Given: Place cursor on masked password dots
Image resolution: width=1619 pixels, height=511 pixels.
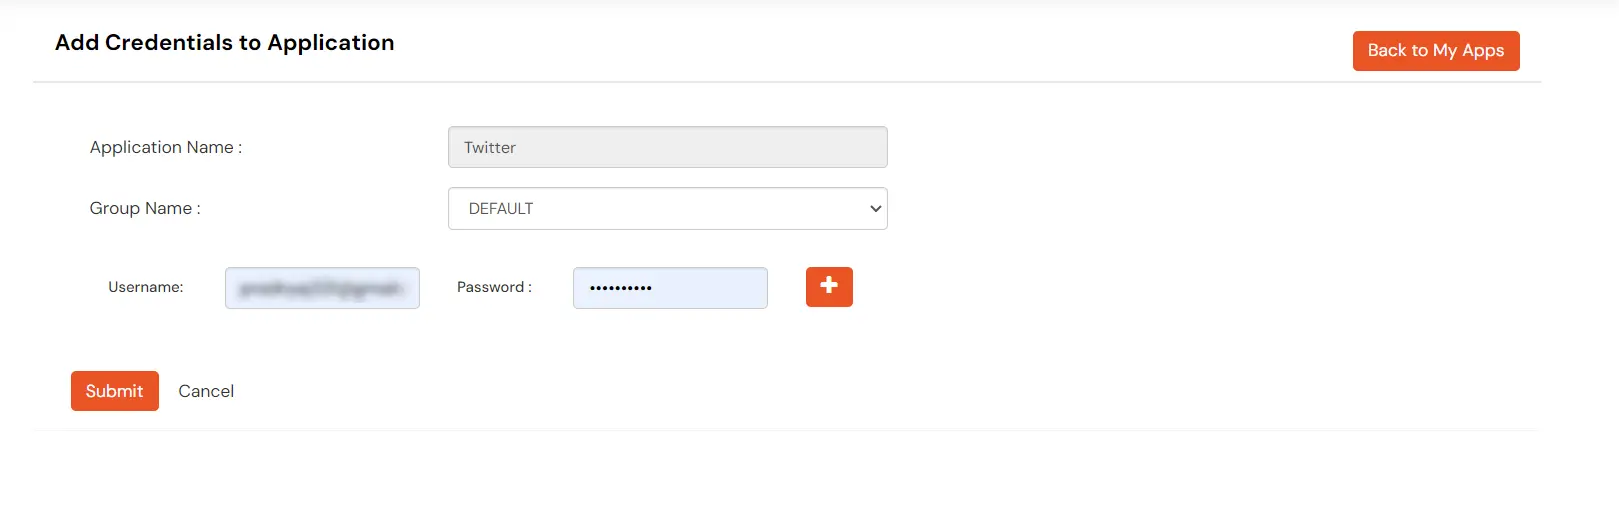Looking at the screenshot, I should [x=621, y=288].
